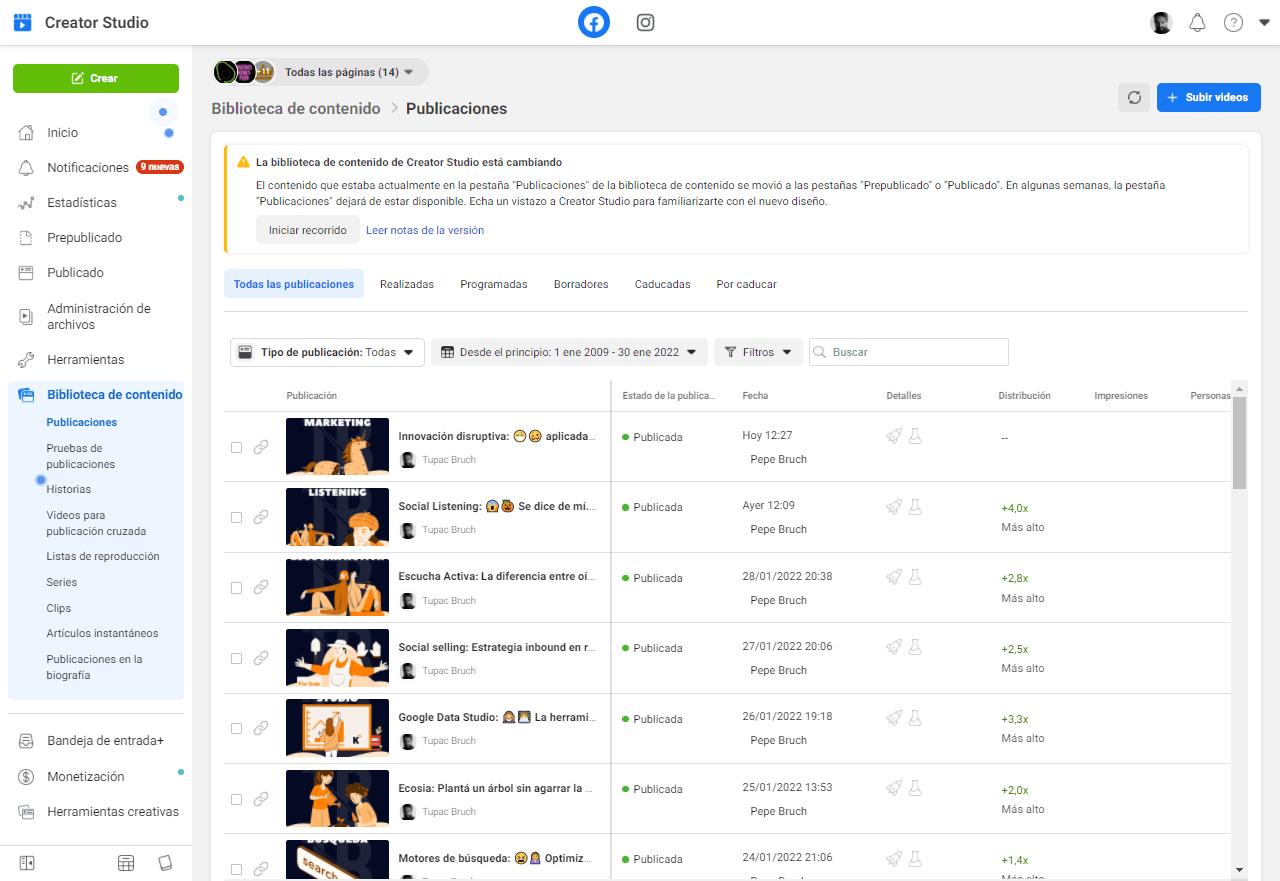Switch to Instagram via header icon
Image resolution: width=1280 pixels, height=881 pixels.
(x=645, y=22)
